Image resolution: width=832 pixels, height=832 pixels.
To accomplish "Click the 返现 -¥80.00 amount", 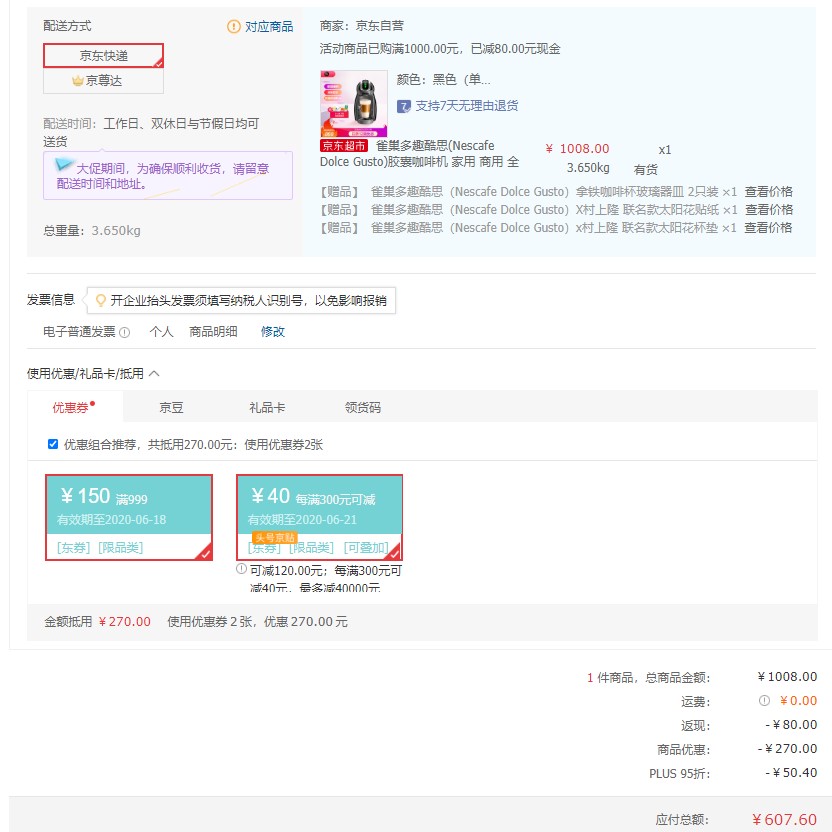I will click(791, 725).
